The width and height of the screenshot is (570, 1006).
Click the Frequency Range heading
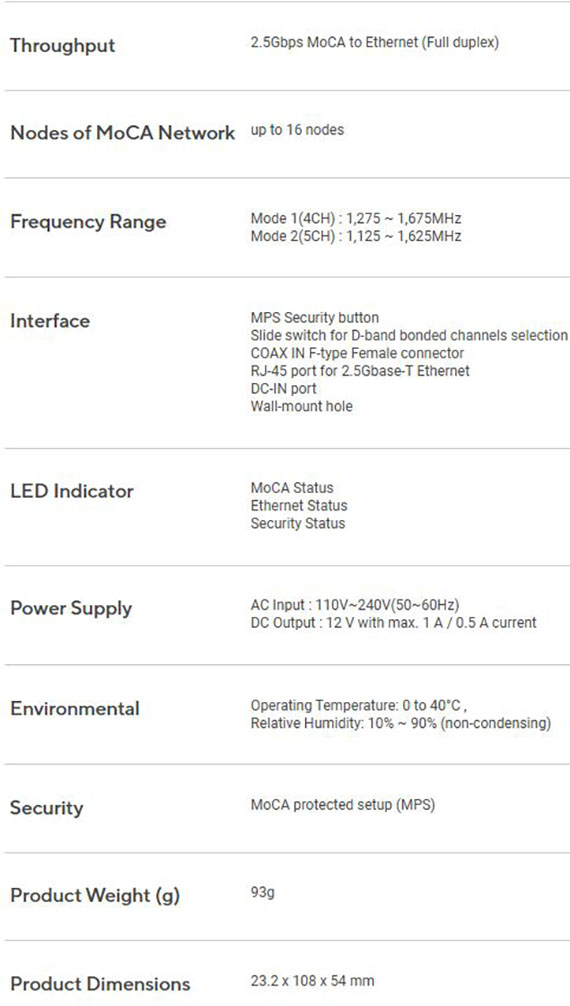88,222
